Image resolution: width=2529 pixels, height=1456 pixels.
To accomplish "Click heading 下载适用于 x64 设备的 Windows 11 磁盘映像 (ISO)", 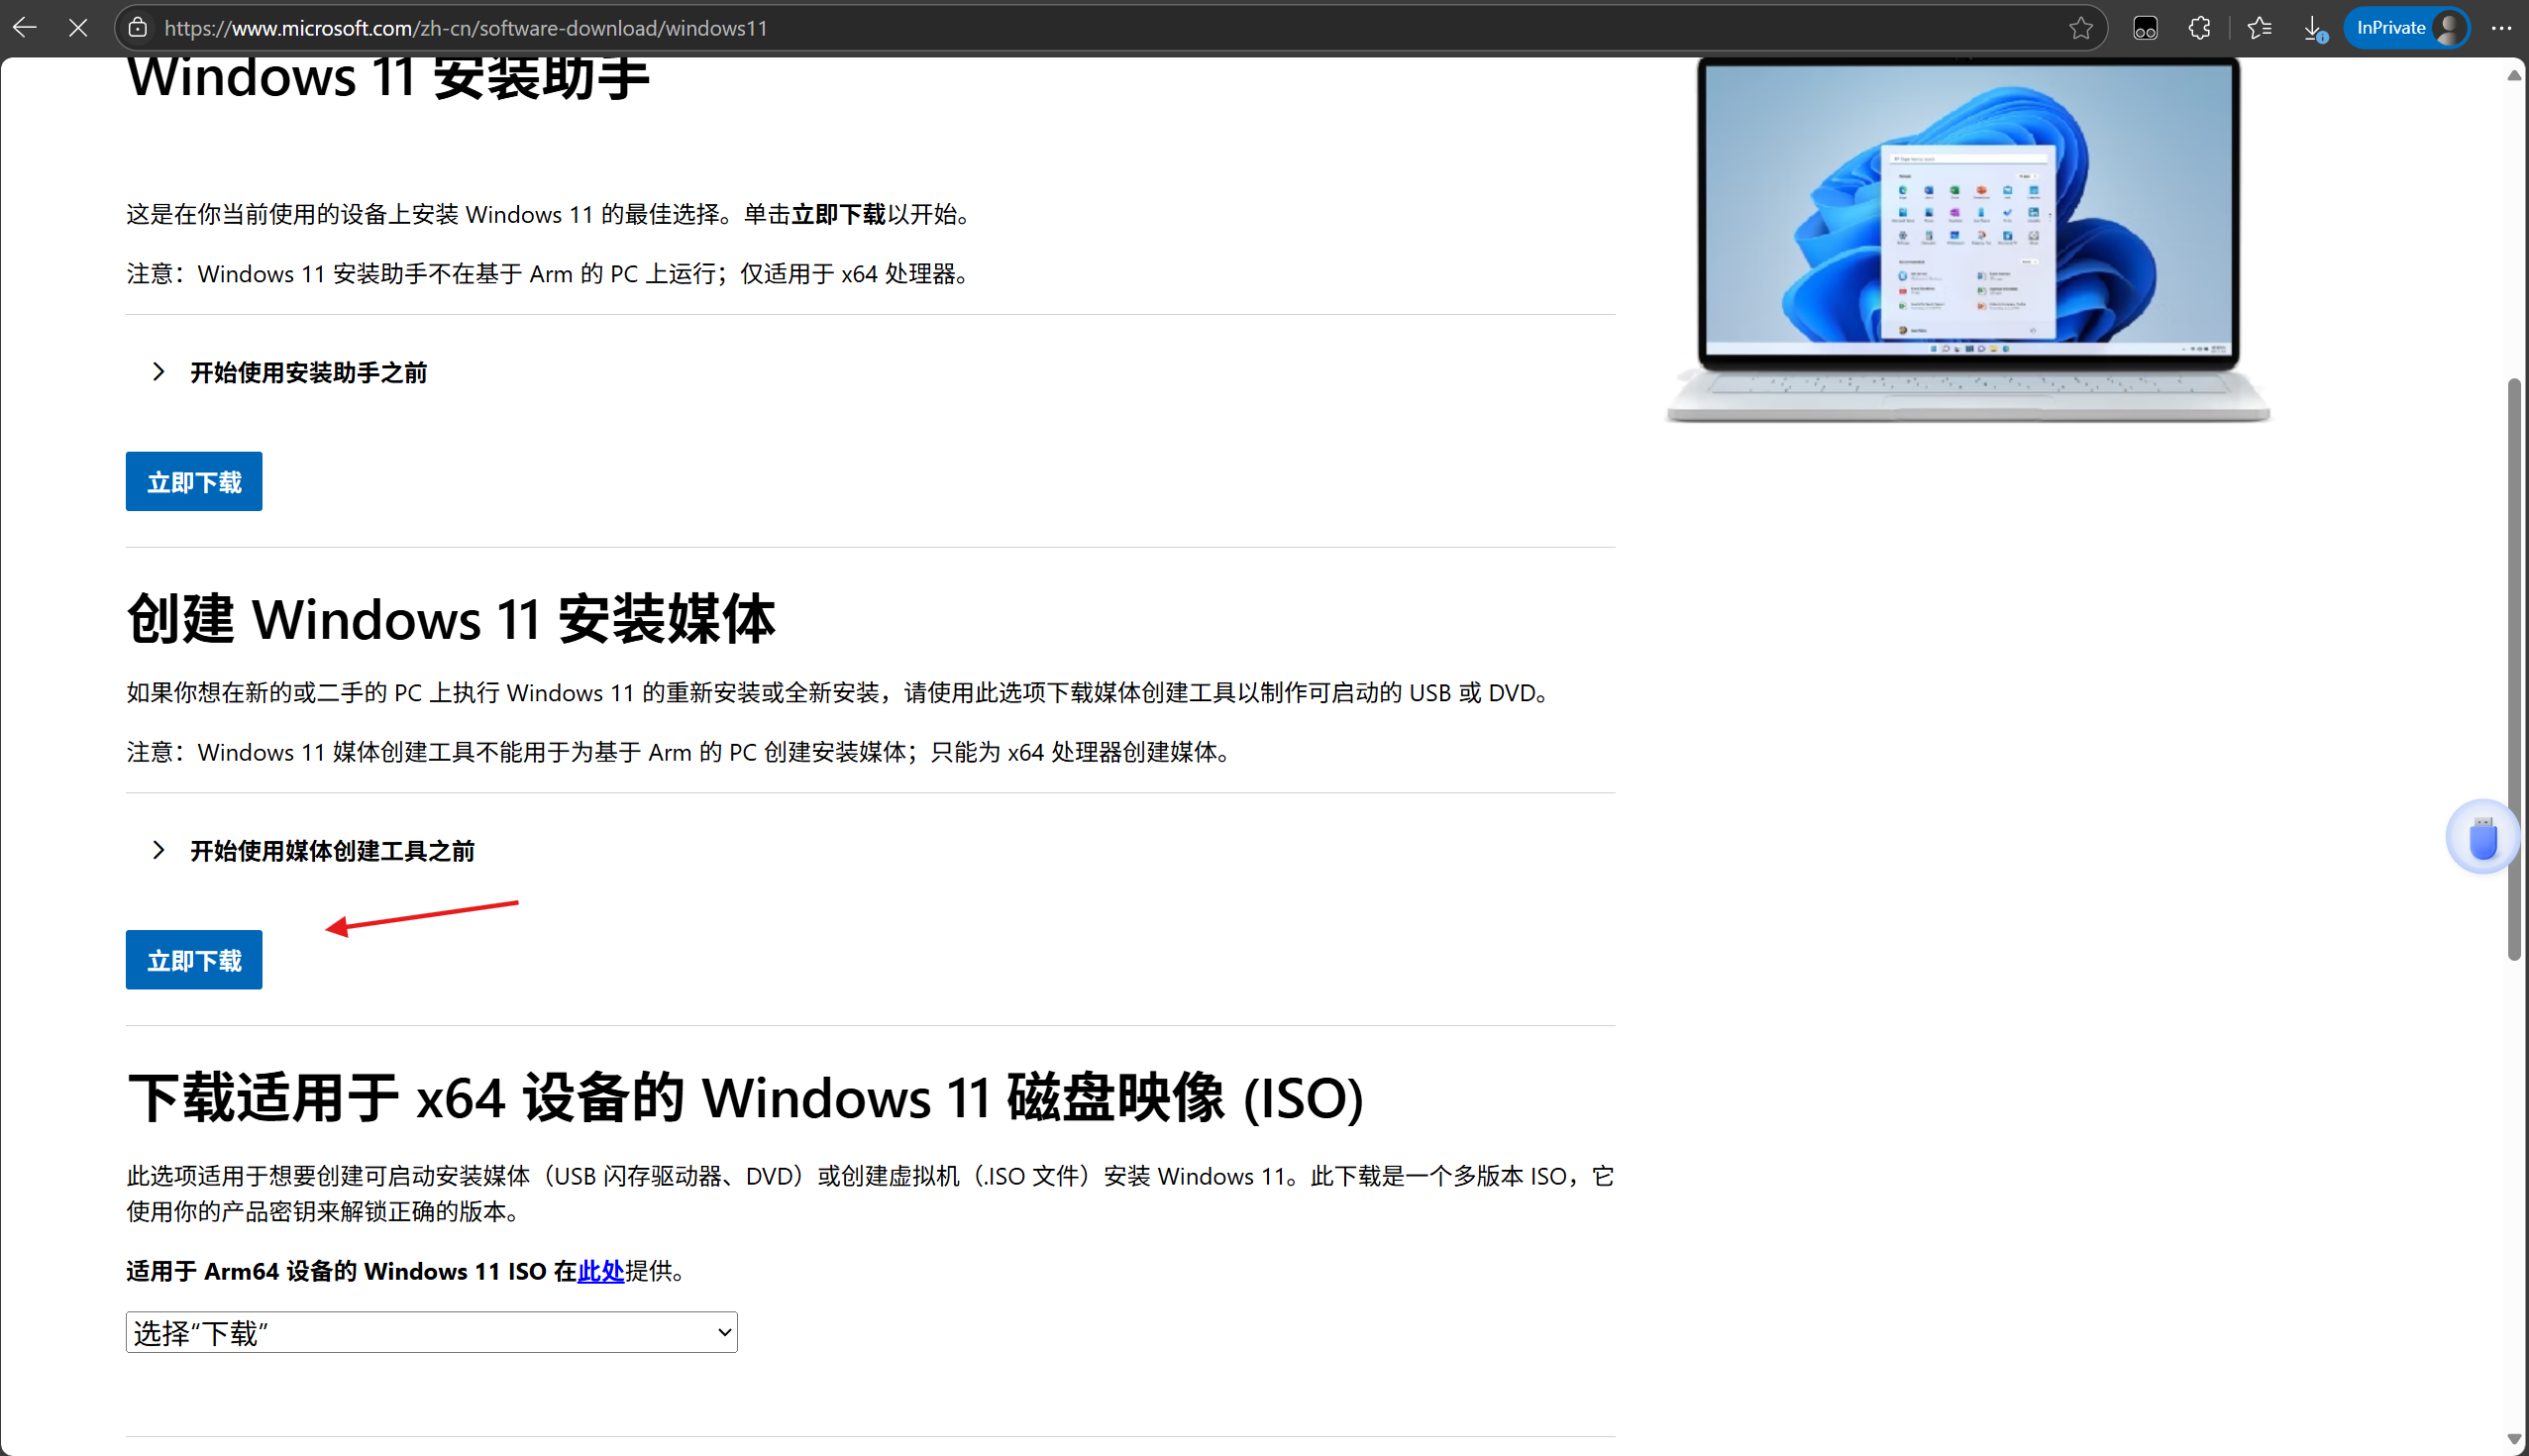I will tap(746, 1097).
